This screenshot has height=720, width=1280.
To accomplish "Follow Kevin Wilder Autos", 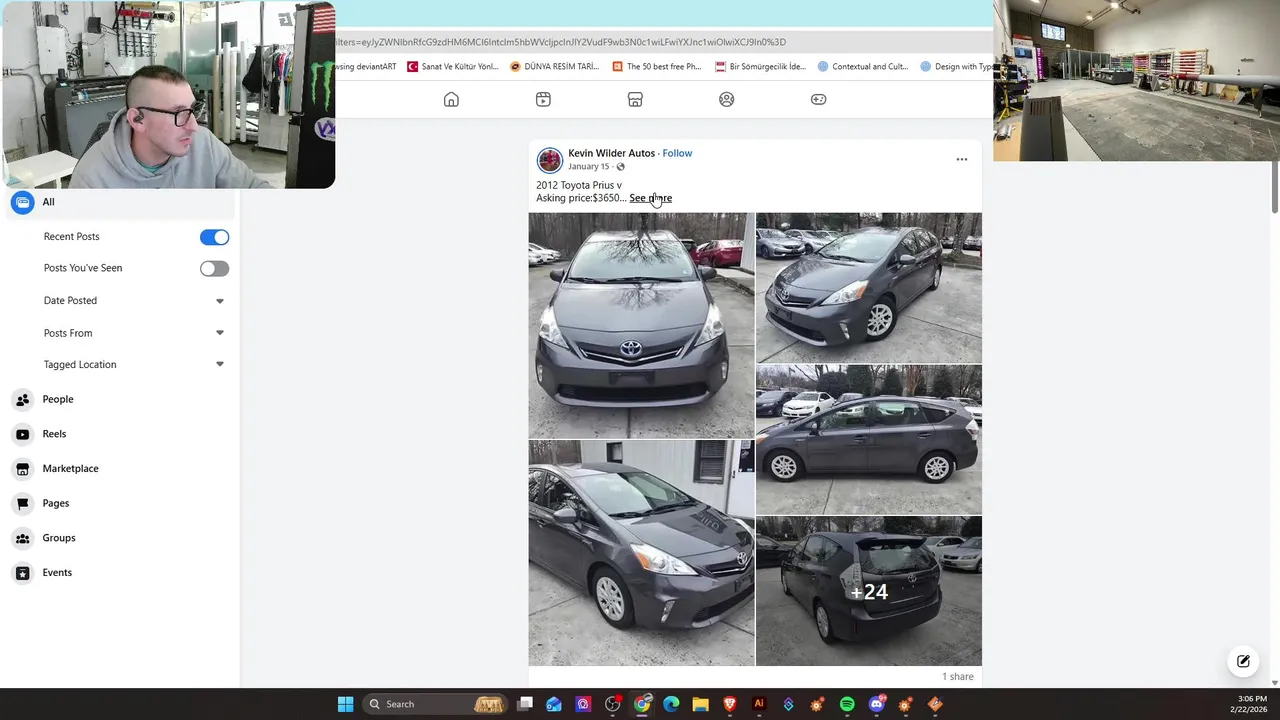I will [x=677, y=153].
